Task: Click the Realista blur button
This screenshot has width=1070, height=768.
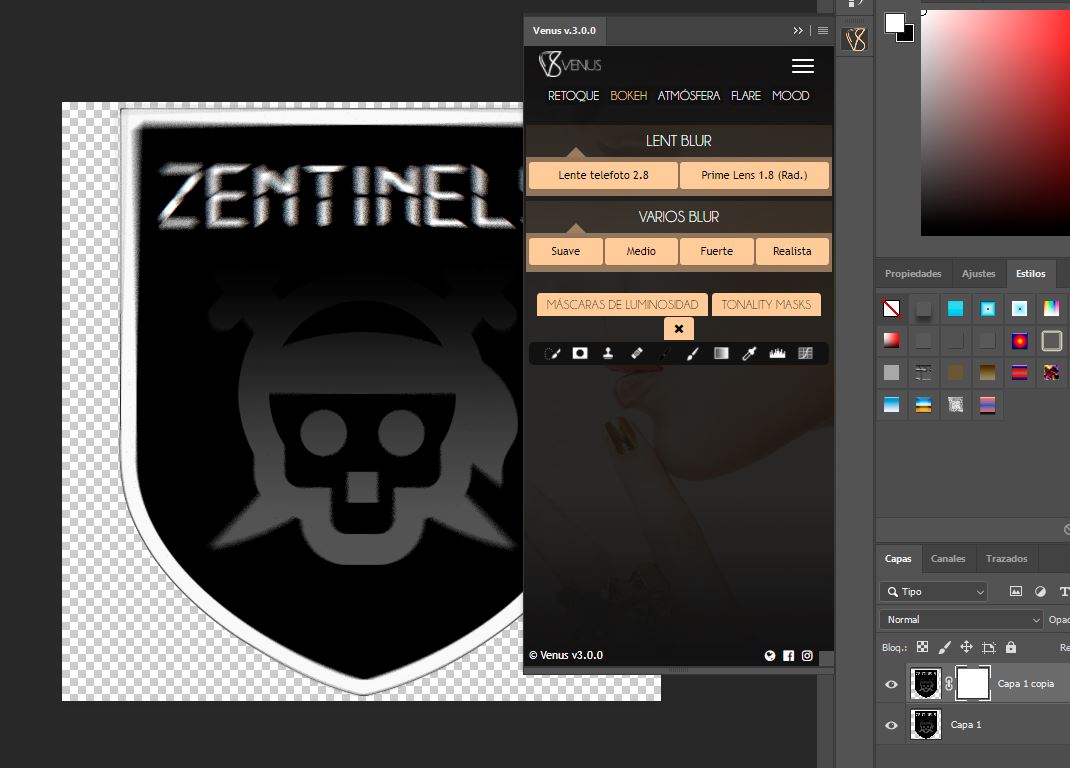Action: [792, 251]
